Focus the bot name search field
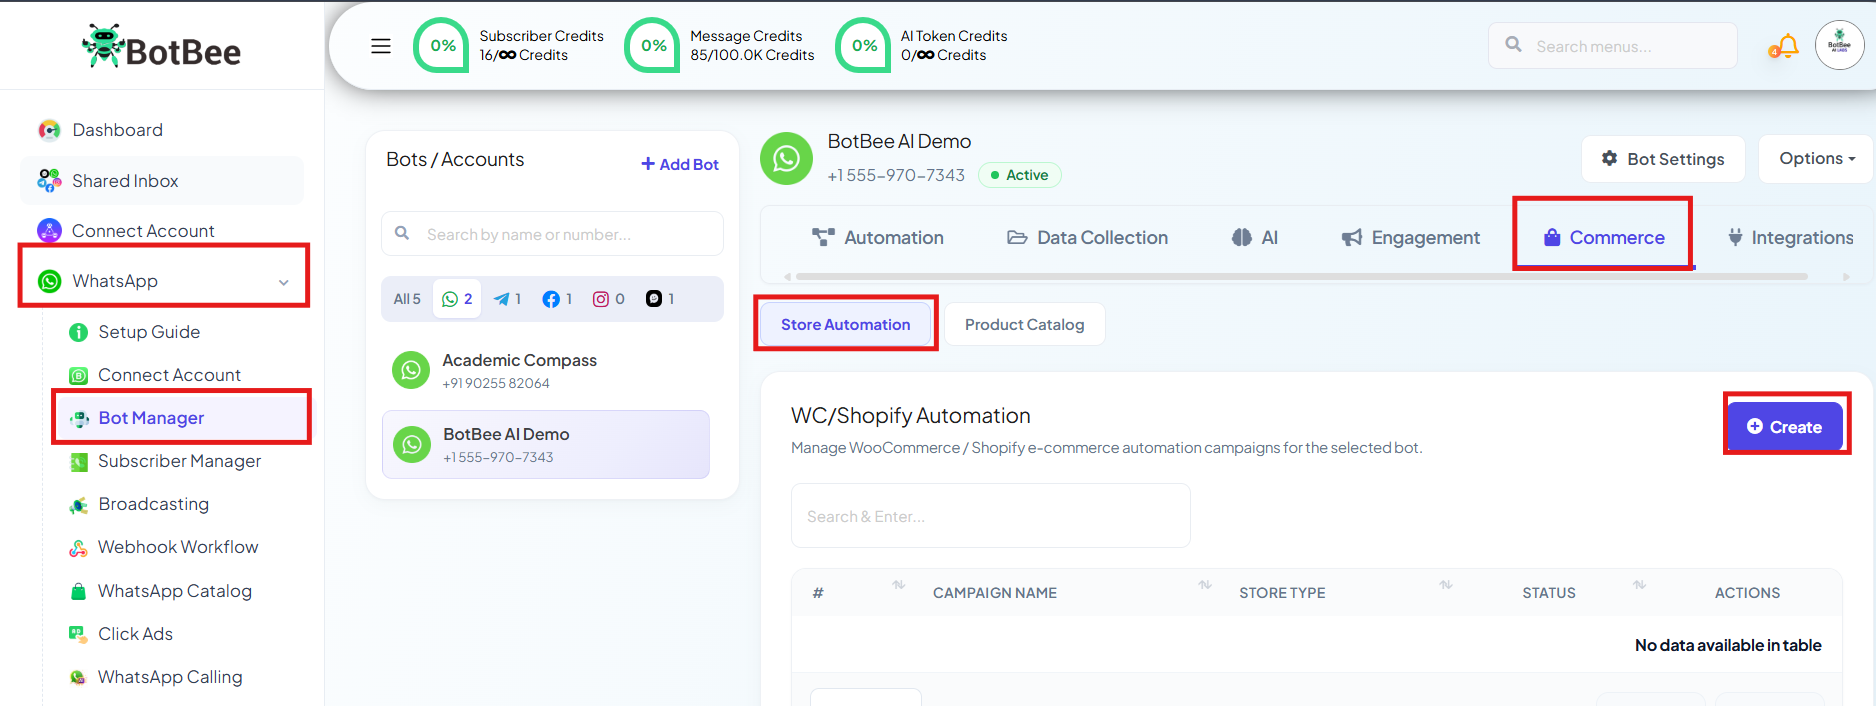1876x706 pixels. coord(552,234)
